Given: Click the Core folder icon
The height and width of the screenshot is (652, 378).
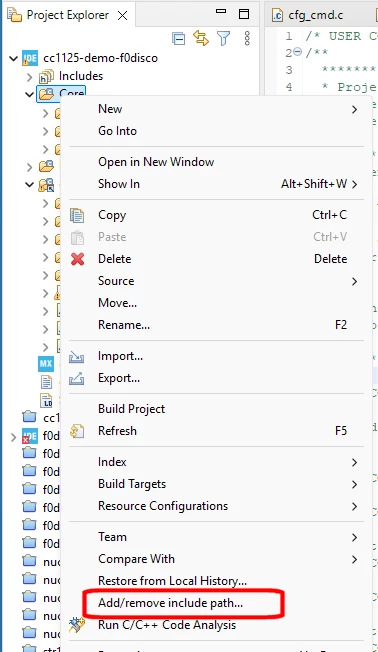Looking at the screenshot, I should pyautogui.click(x=46, y=94).
